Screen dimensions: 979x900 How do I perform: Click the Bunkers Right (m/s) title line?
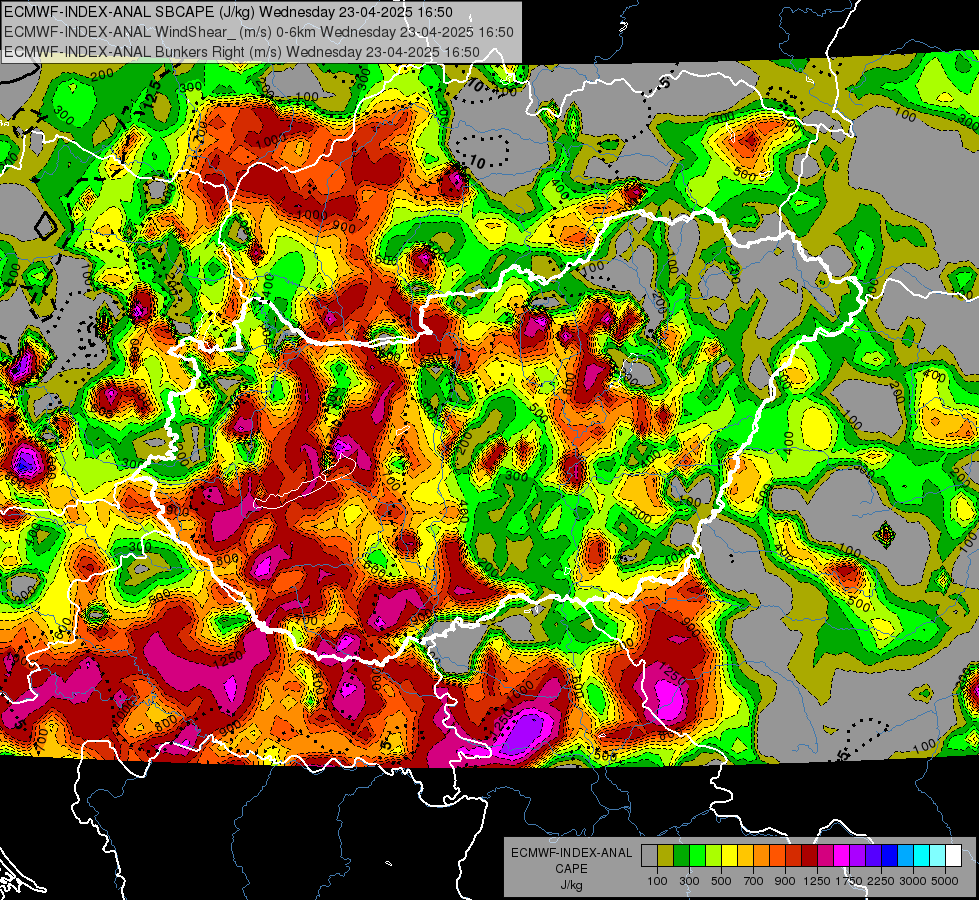point(242,52)
